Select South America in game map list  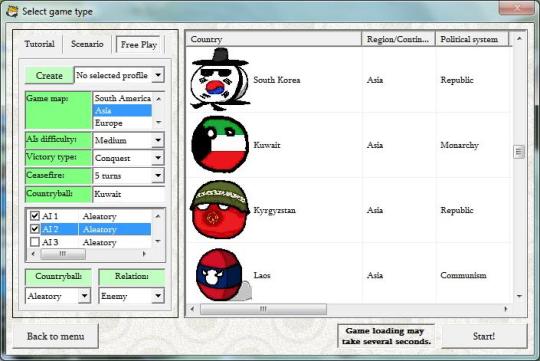pos(123,98)
